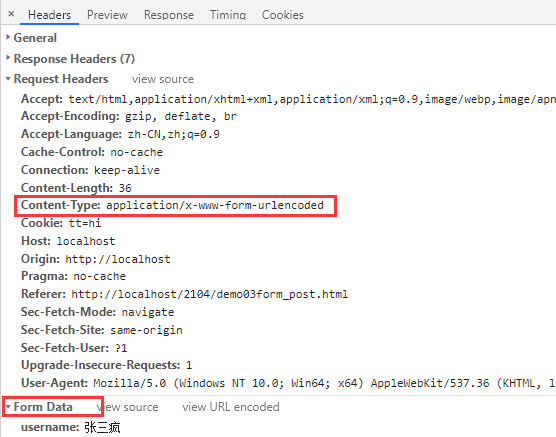This screenshot has height=437, width=556.
Task: Expand the General section arrow
Action: [x=8, y=37]
